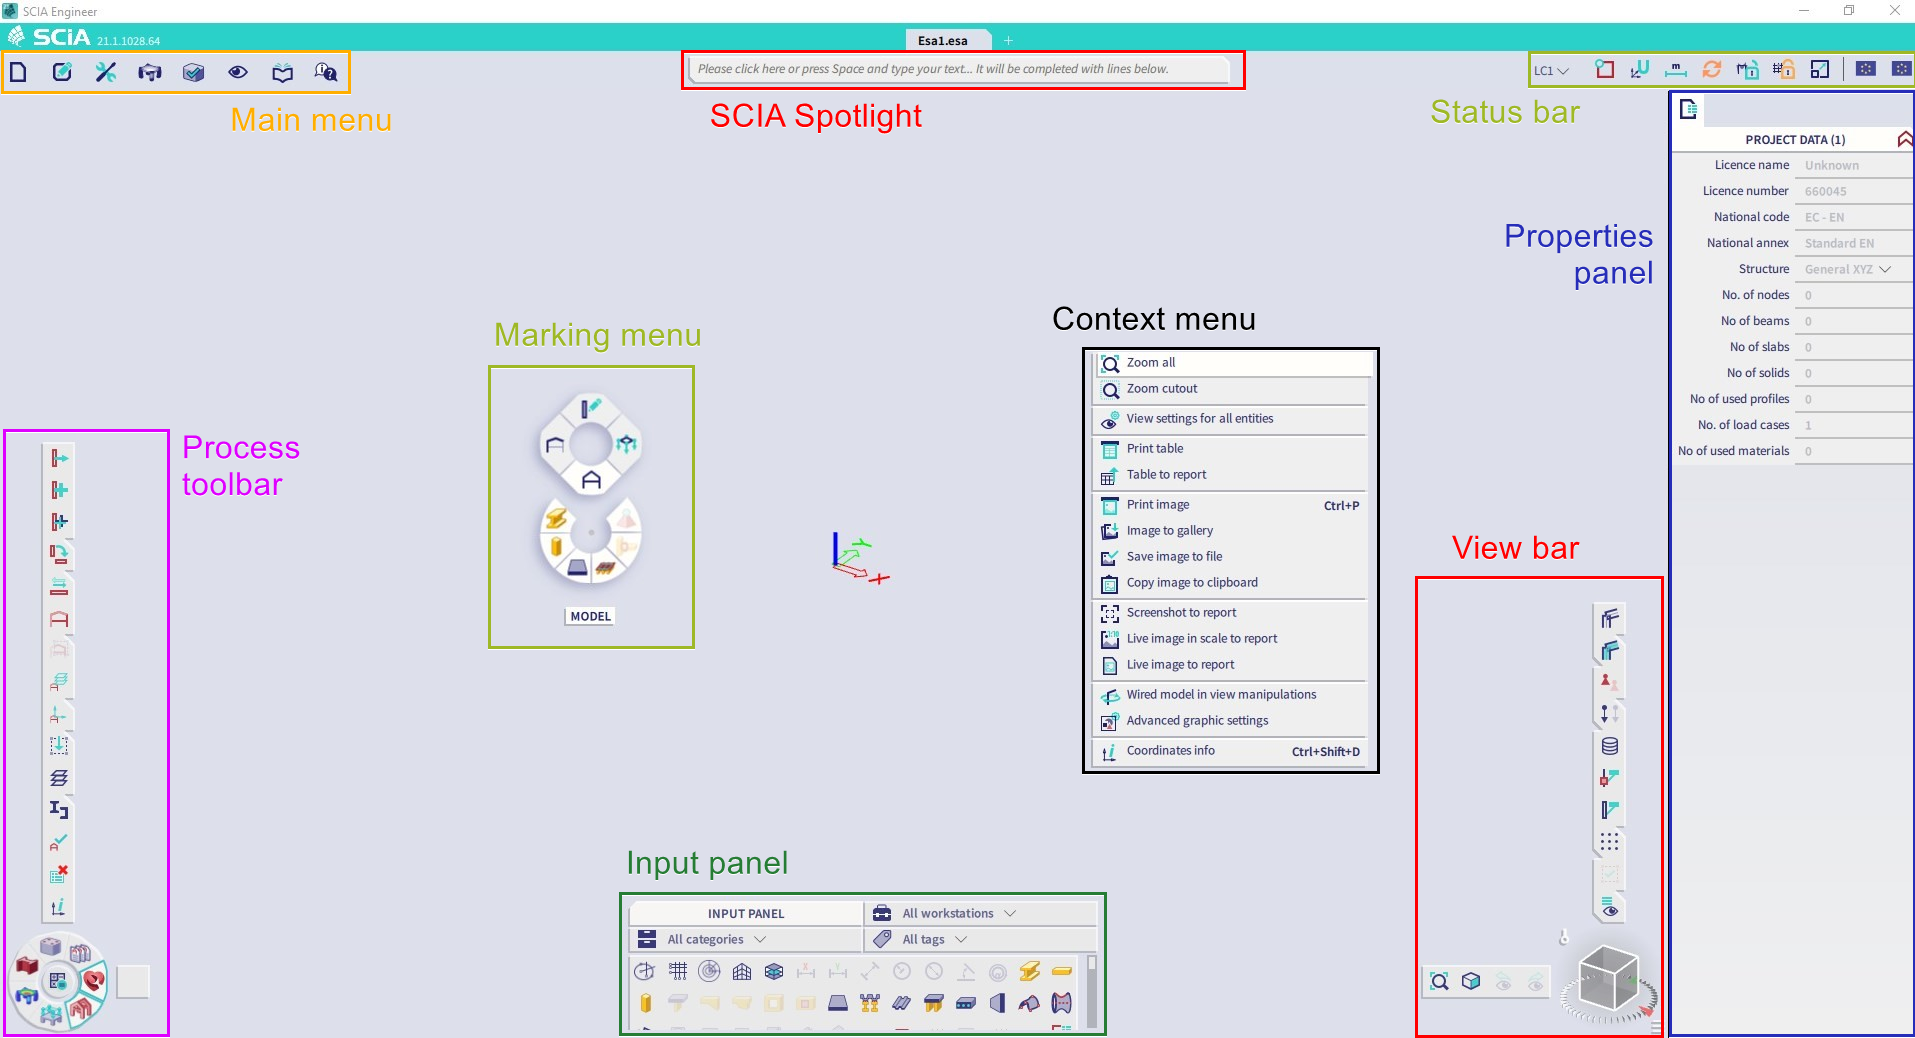The image size is (1915, 1038).
Task: Expand the All categories dropdown
Action: click(x=716, y=939)
